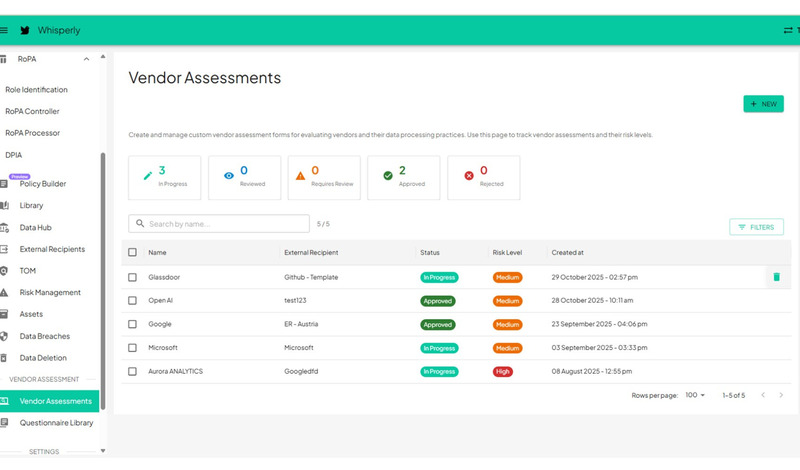
Task: Click the Reviewed eye icon card
Action: tap(230, 175)
